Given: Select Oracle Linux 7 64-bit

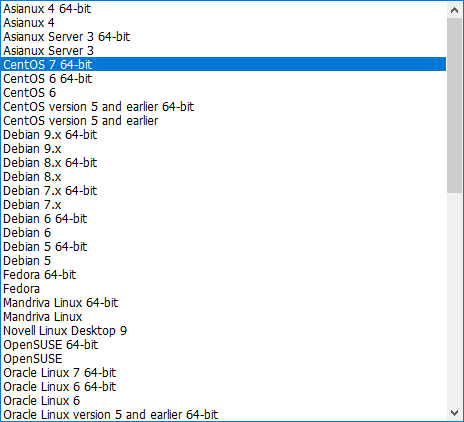Looking at the screenshot, I should coord(223,373).
